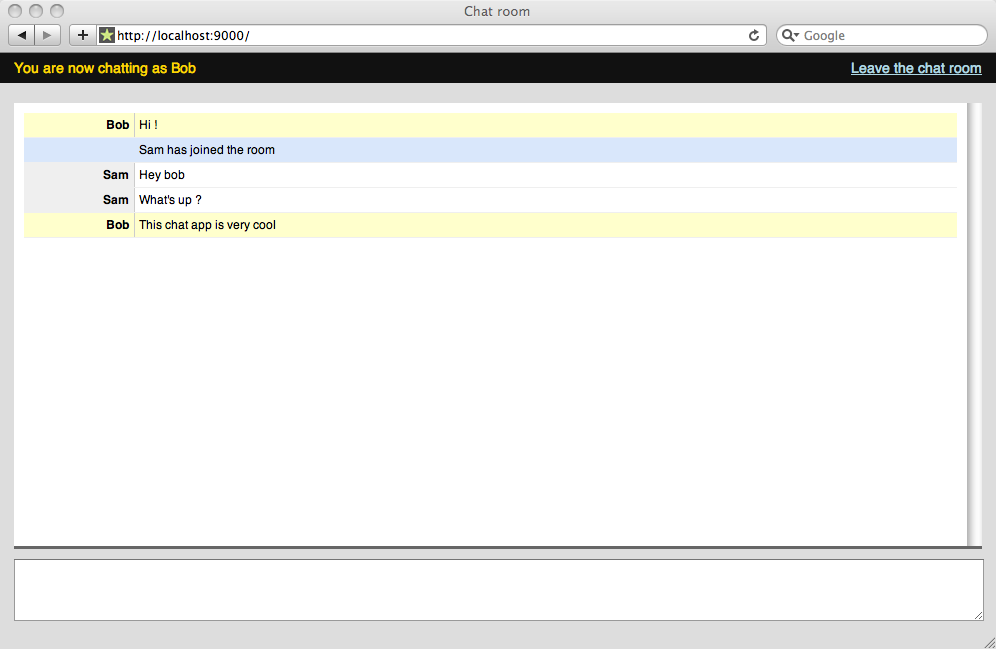Click the text area resize grip
This screenshot has height=649, width=996.
pyautogui.click(x=978, y=614)
